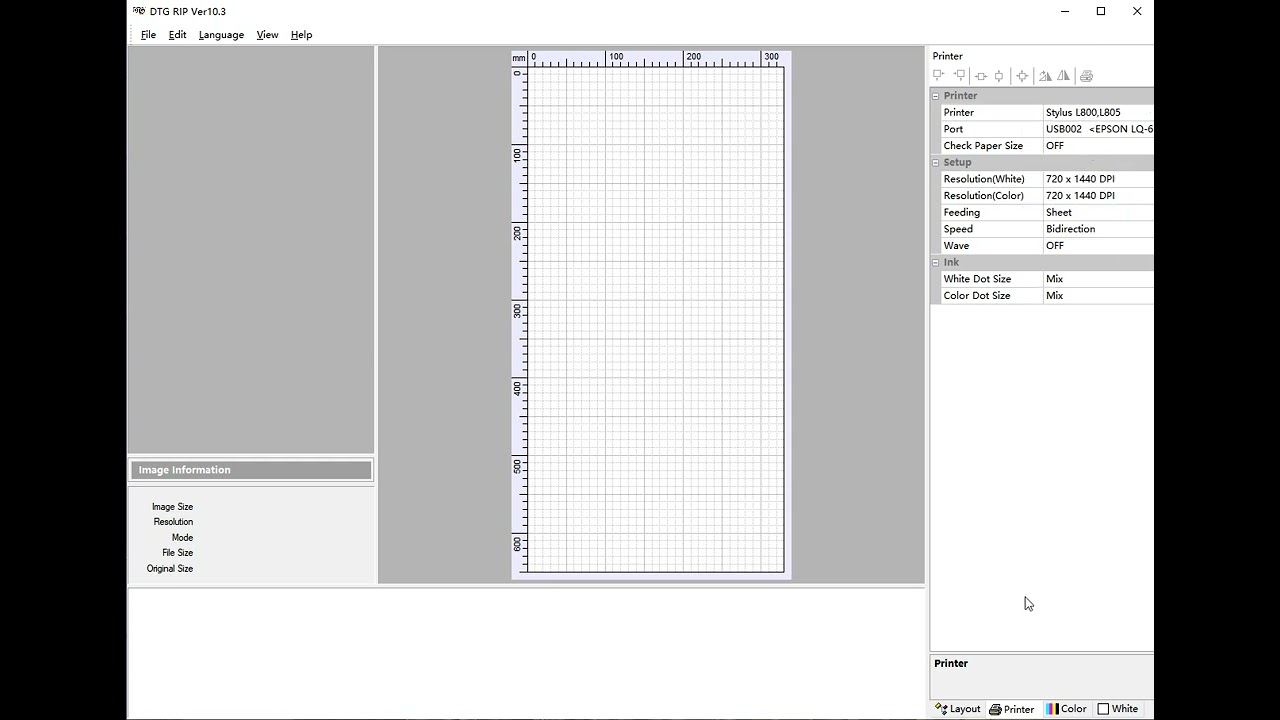Click the File Size label

click(177, 553)
